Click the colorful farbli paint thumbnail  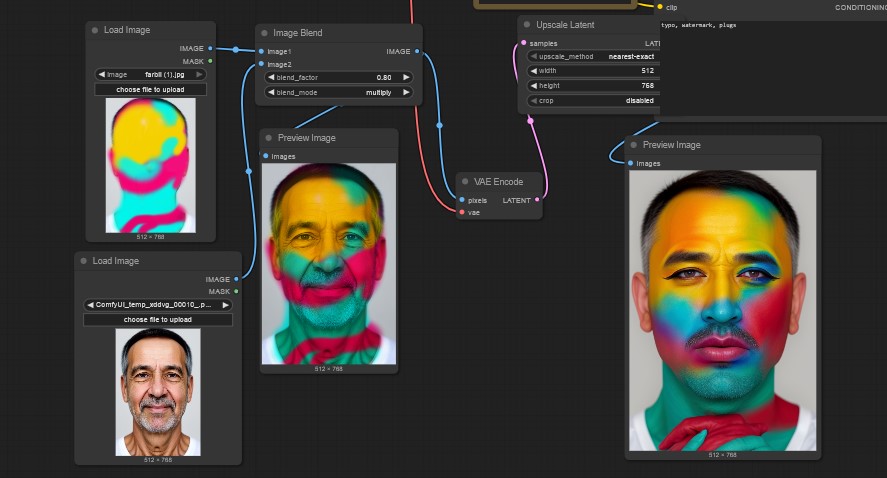click(x=150, y=165)
